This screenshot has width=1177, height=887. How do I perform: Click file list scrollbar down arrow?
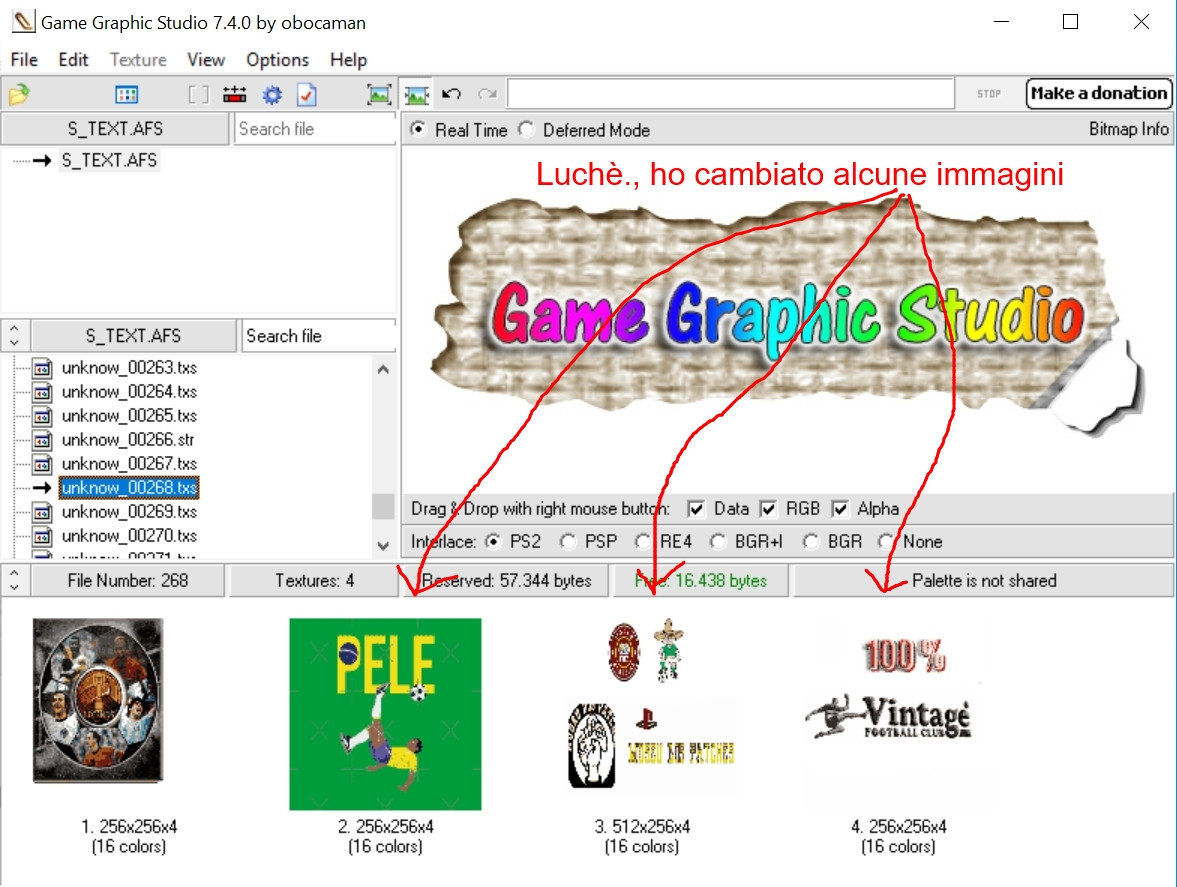point(383,546)
